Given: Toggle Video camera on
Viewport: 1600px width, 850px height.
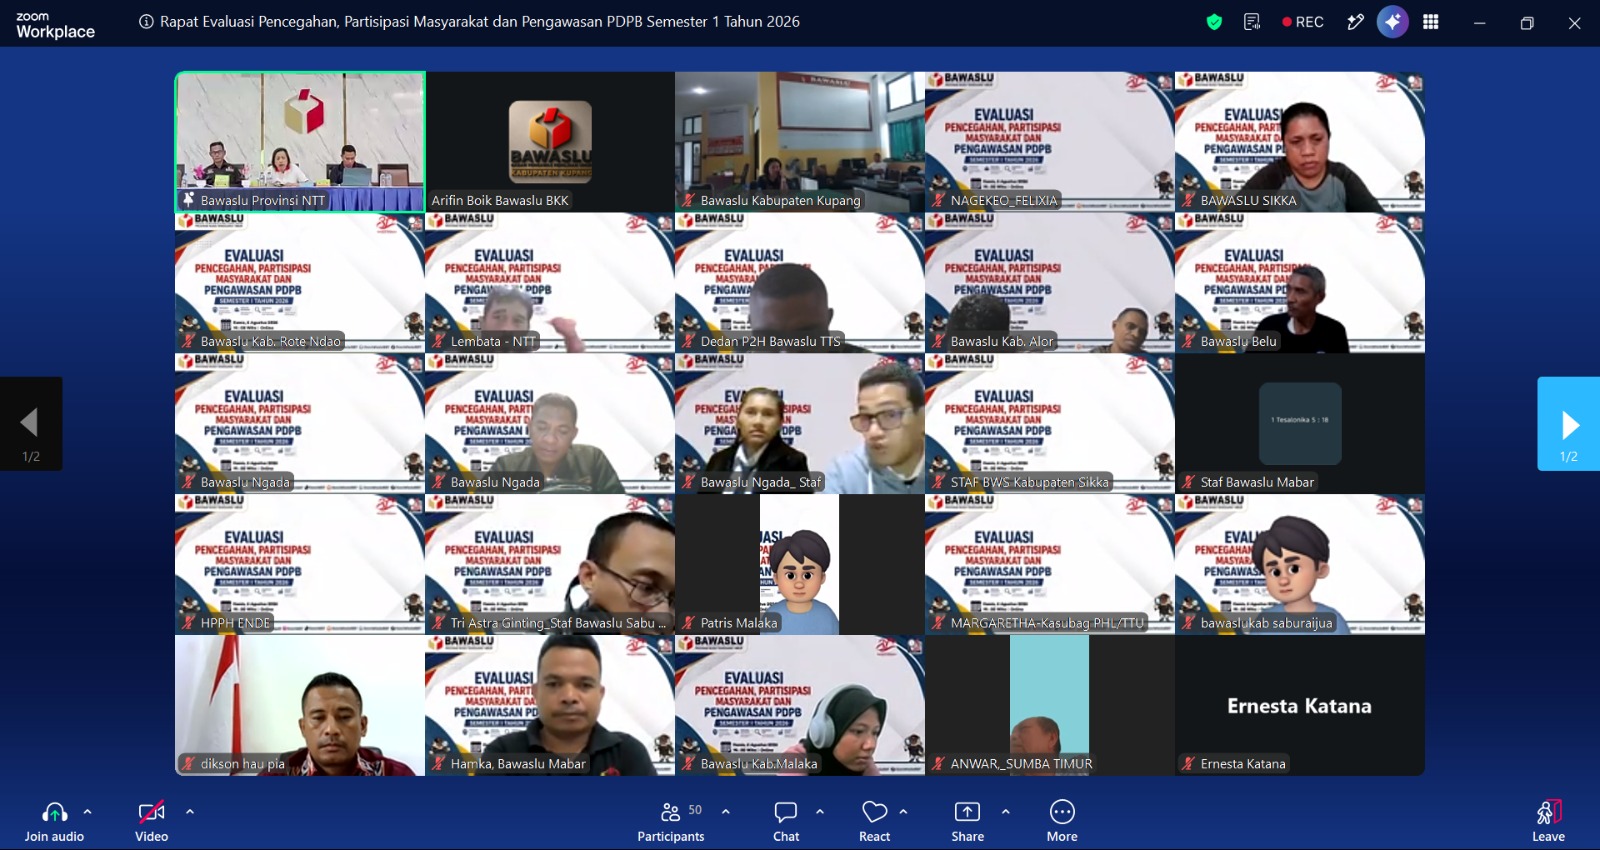Looking at the screenshot, I should tap(152, 821).
